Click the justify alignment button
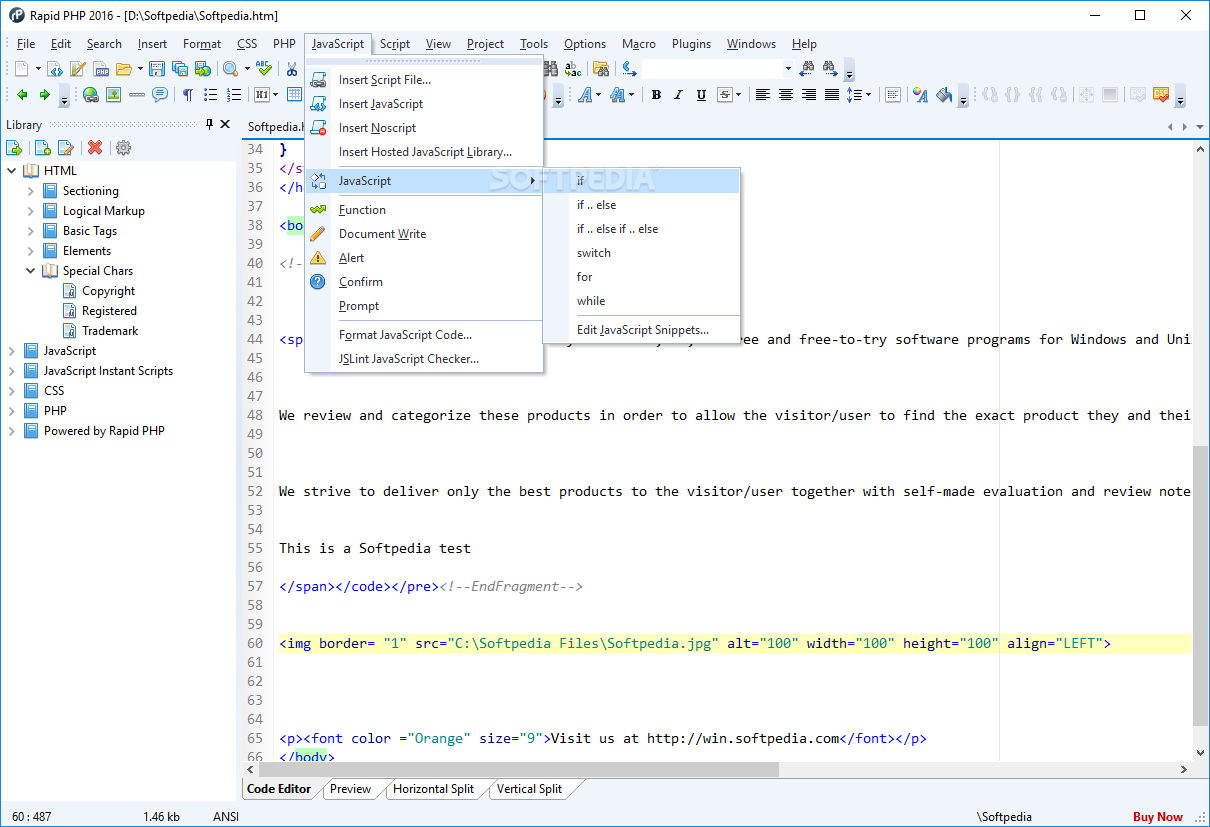 pyautogui.click(x=831, y=95)
